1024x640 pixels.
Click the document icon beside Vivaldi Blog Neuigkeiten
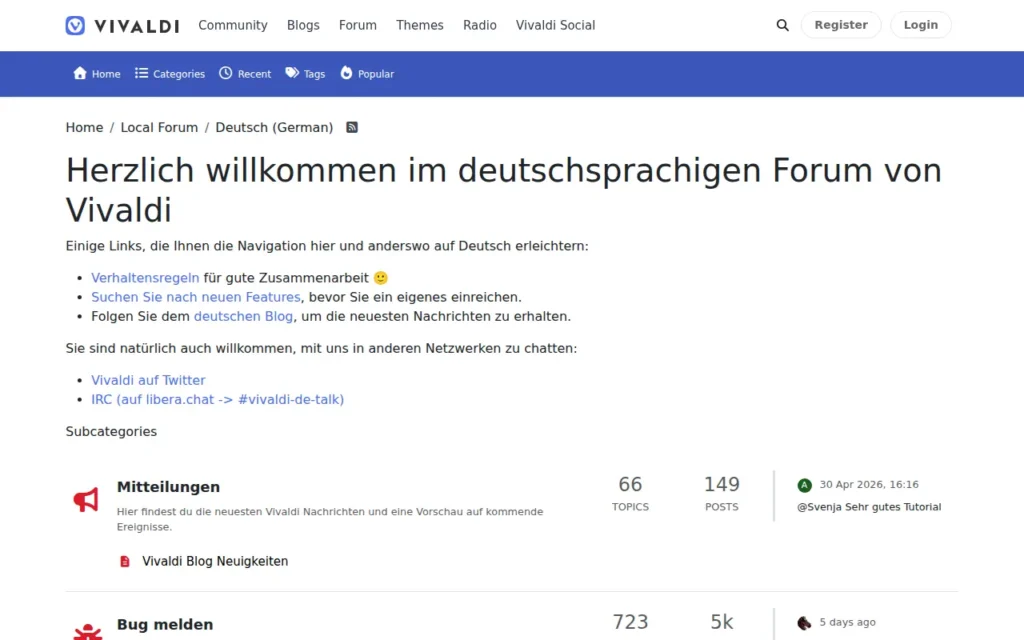tap(125, 562)
